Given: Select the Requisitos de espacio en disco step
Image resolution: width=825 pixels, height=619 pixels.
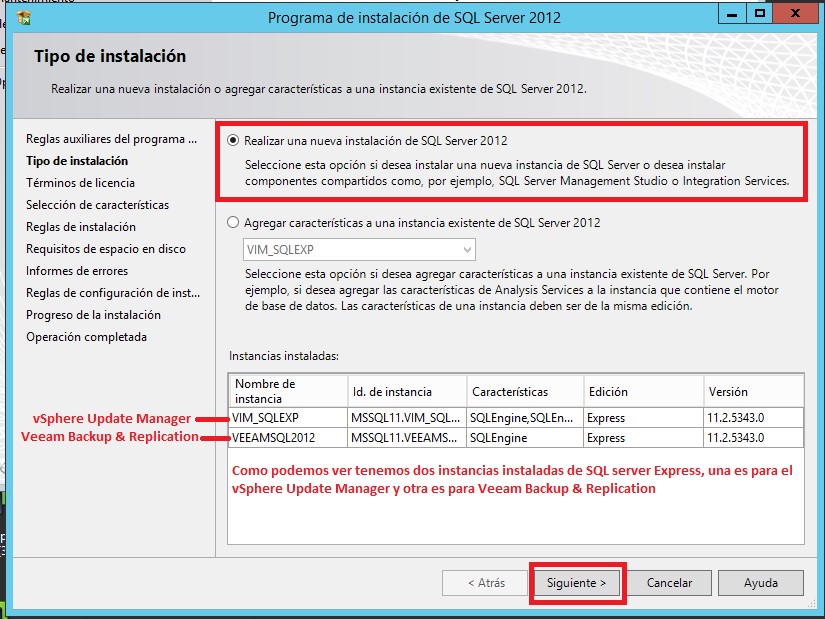Looking at the screenshot, I should tap(106, 249).
